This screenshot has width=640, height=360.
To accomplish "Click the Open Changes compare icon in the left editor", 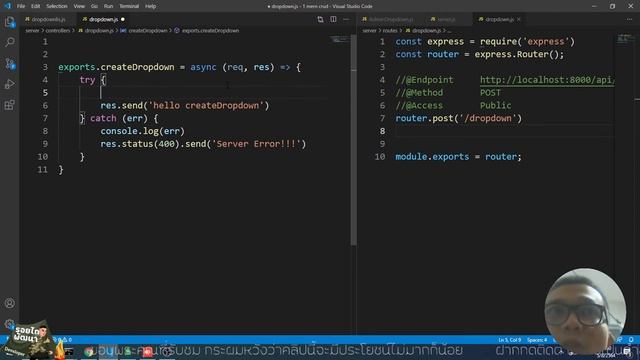I will [320, 19].
